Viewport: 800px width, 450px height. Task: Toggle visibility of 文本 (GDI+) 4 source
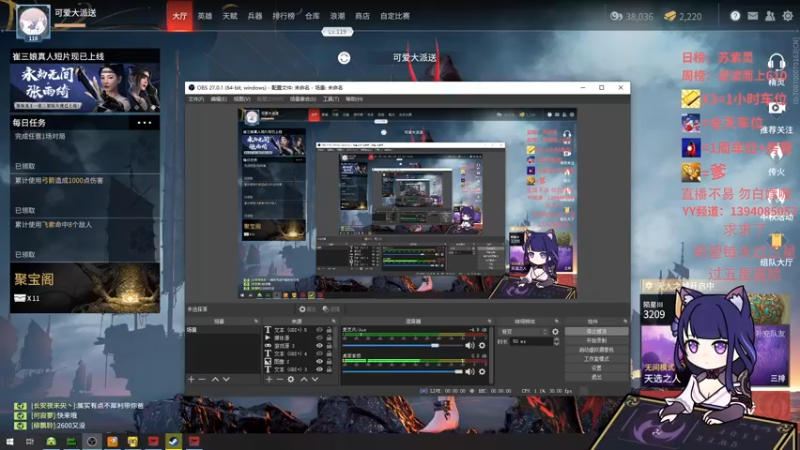(319, 354)
